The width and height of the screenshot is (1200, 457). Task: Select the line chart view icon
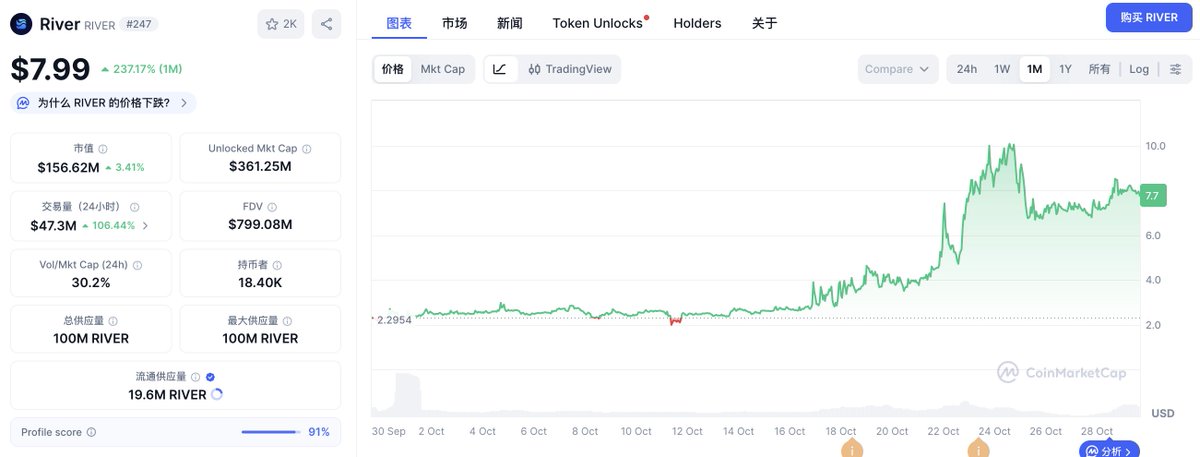[x=500, y=69]
